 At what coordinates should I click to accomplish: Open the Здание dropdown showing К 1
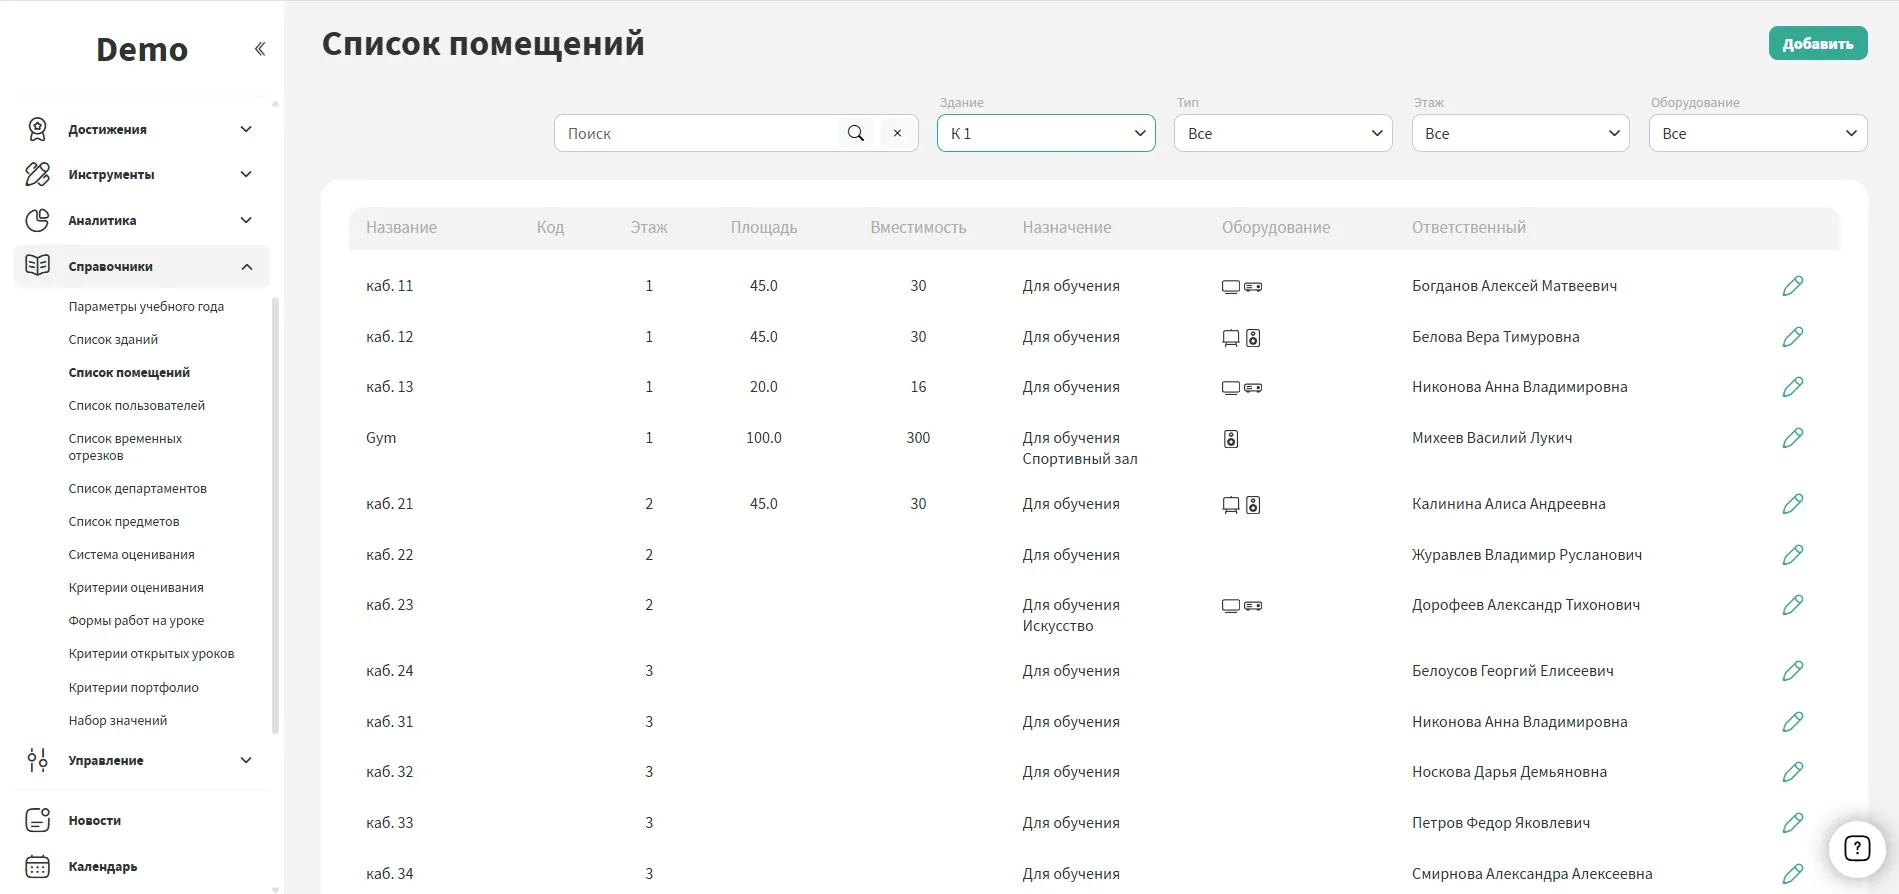coord(1046,133)
